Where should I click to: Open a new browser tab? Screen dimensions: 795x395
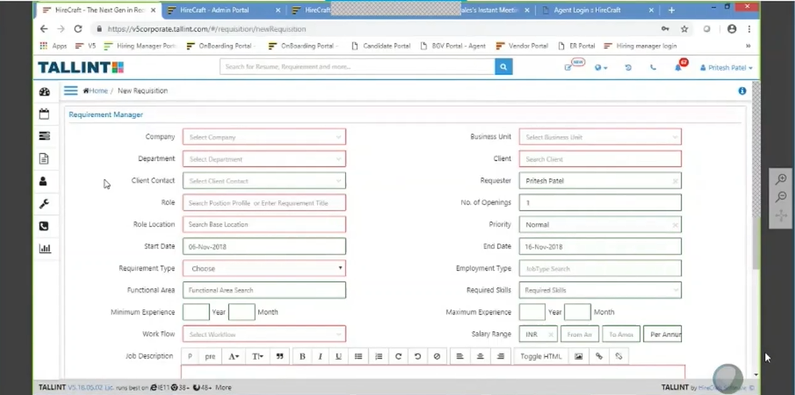671,10
